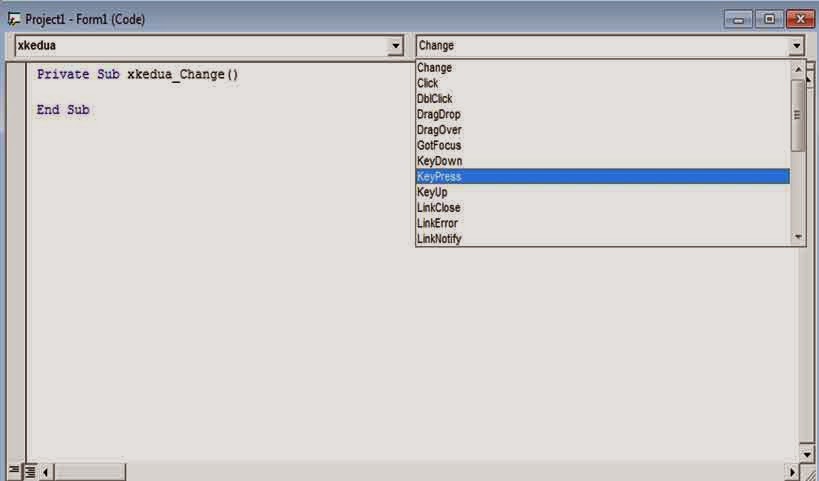Click the window resize grip corner

tap(809, 474)
